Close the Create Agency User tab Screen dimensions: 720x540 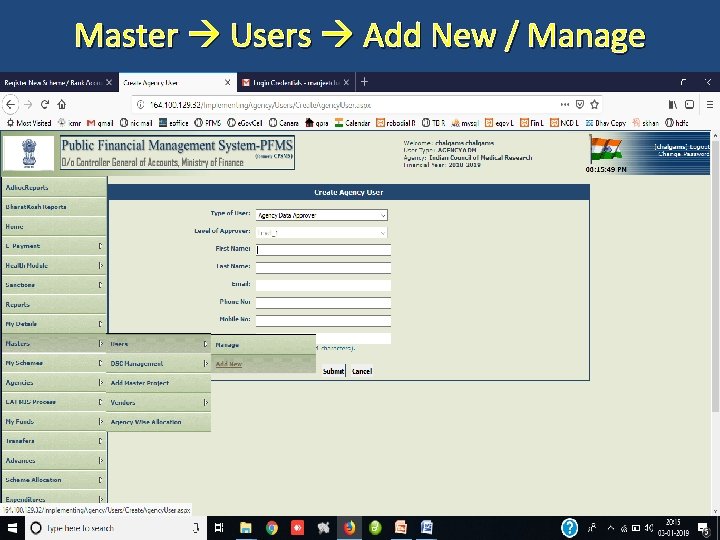tap(227, 83)
